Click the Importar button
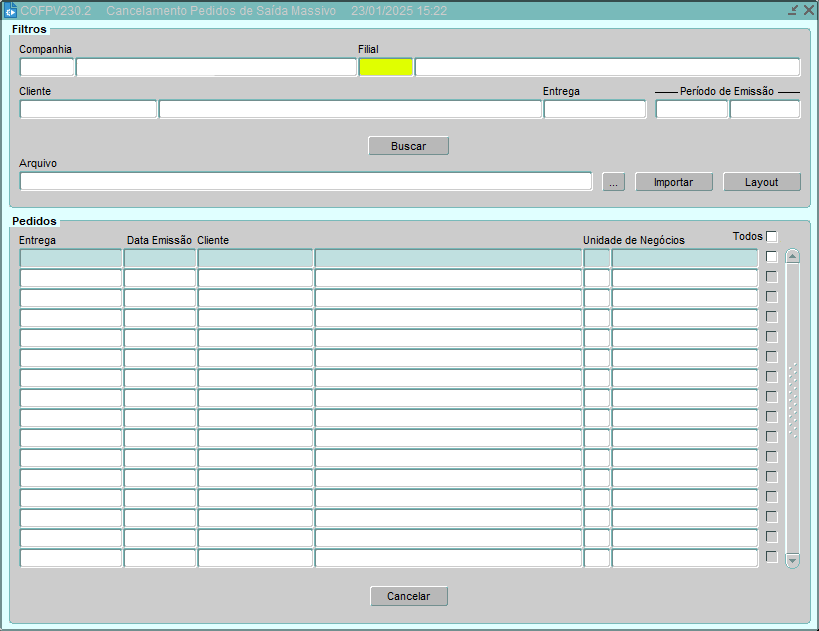 pos(674,182)
